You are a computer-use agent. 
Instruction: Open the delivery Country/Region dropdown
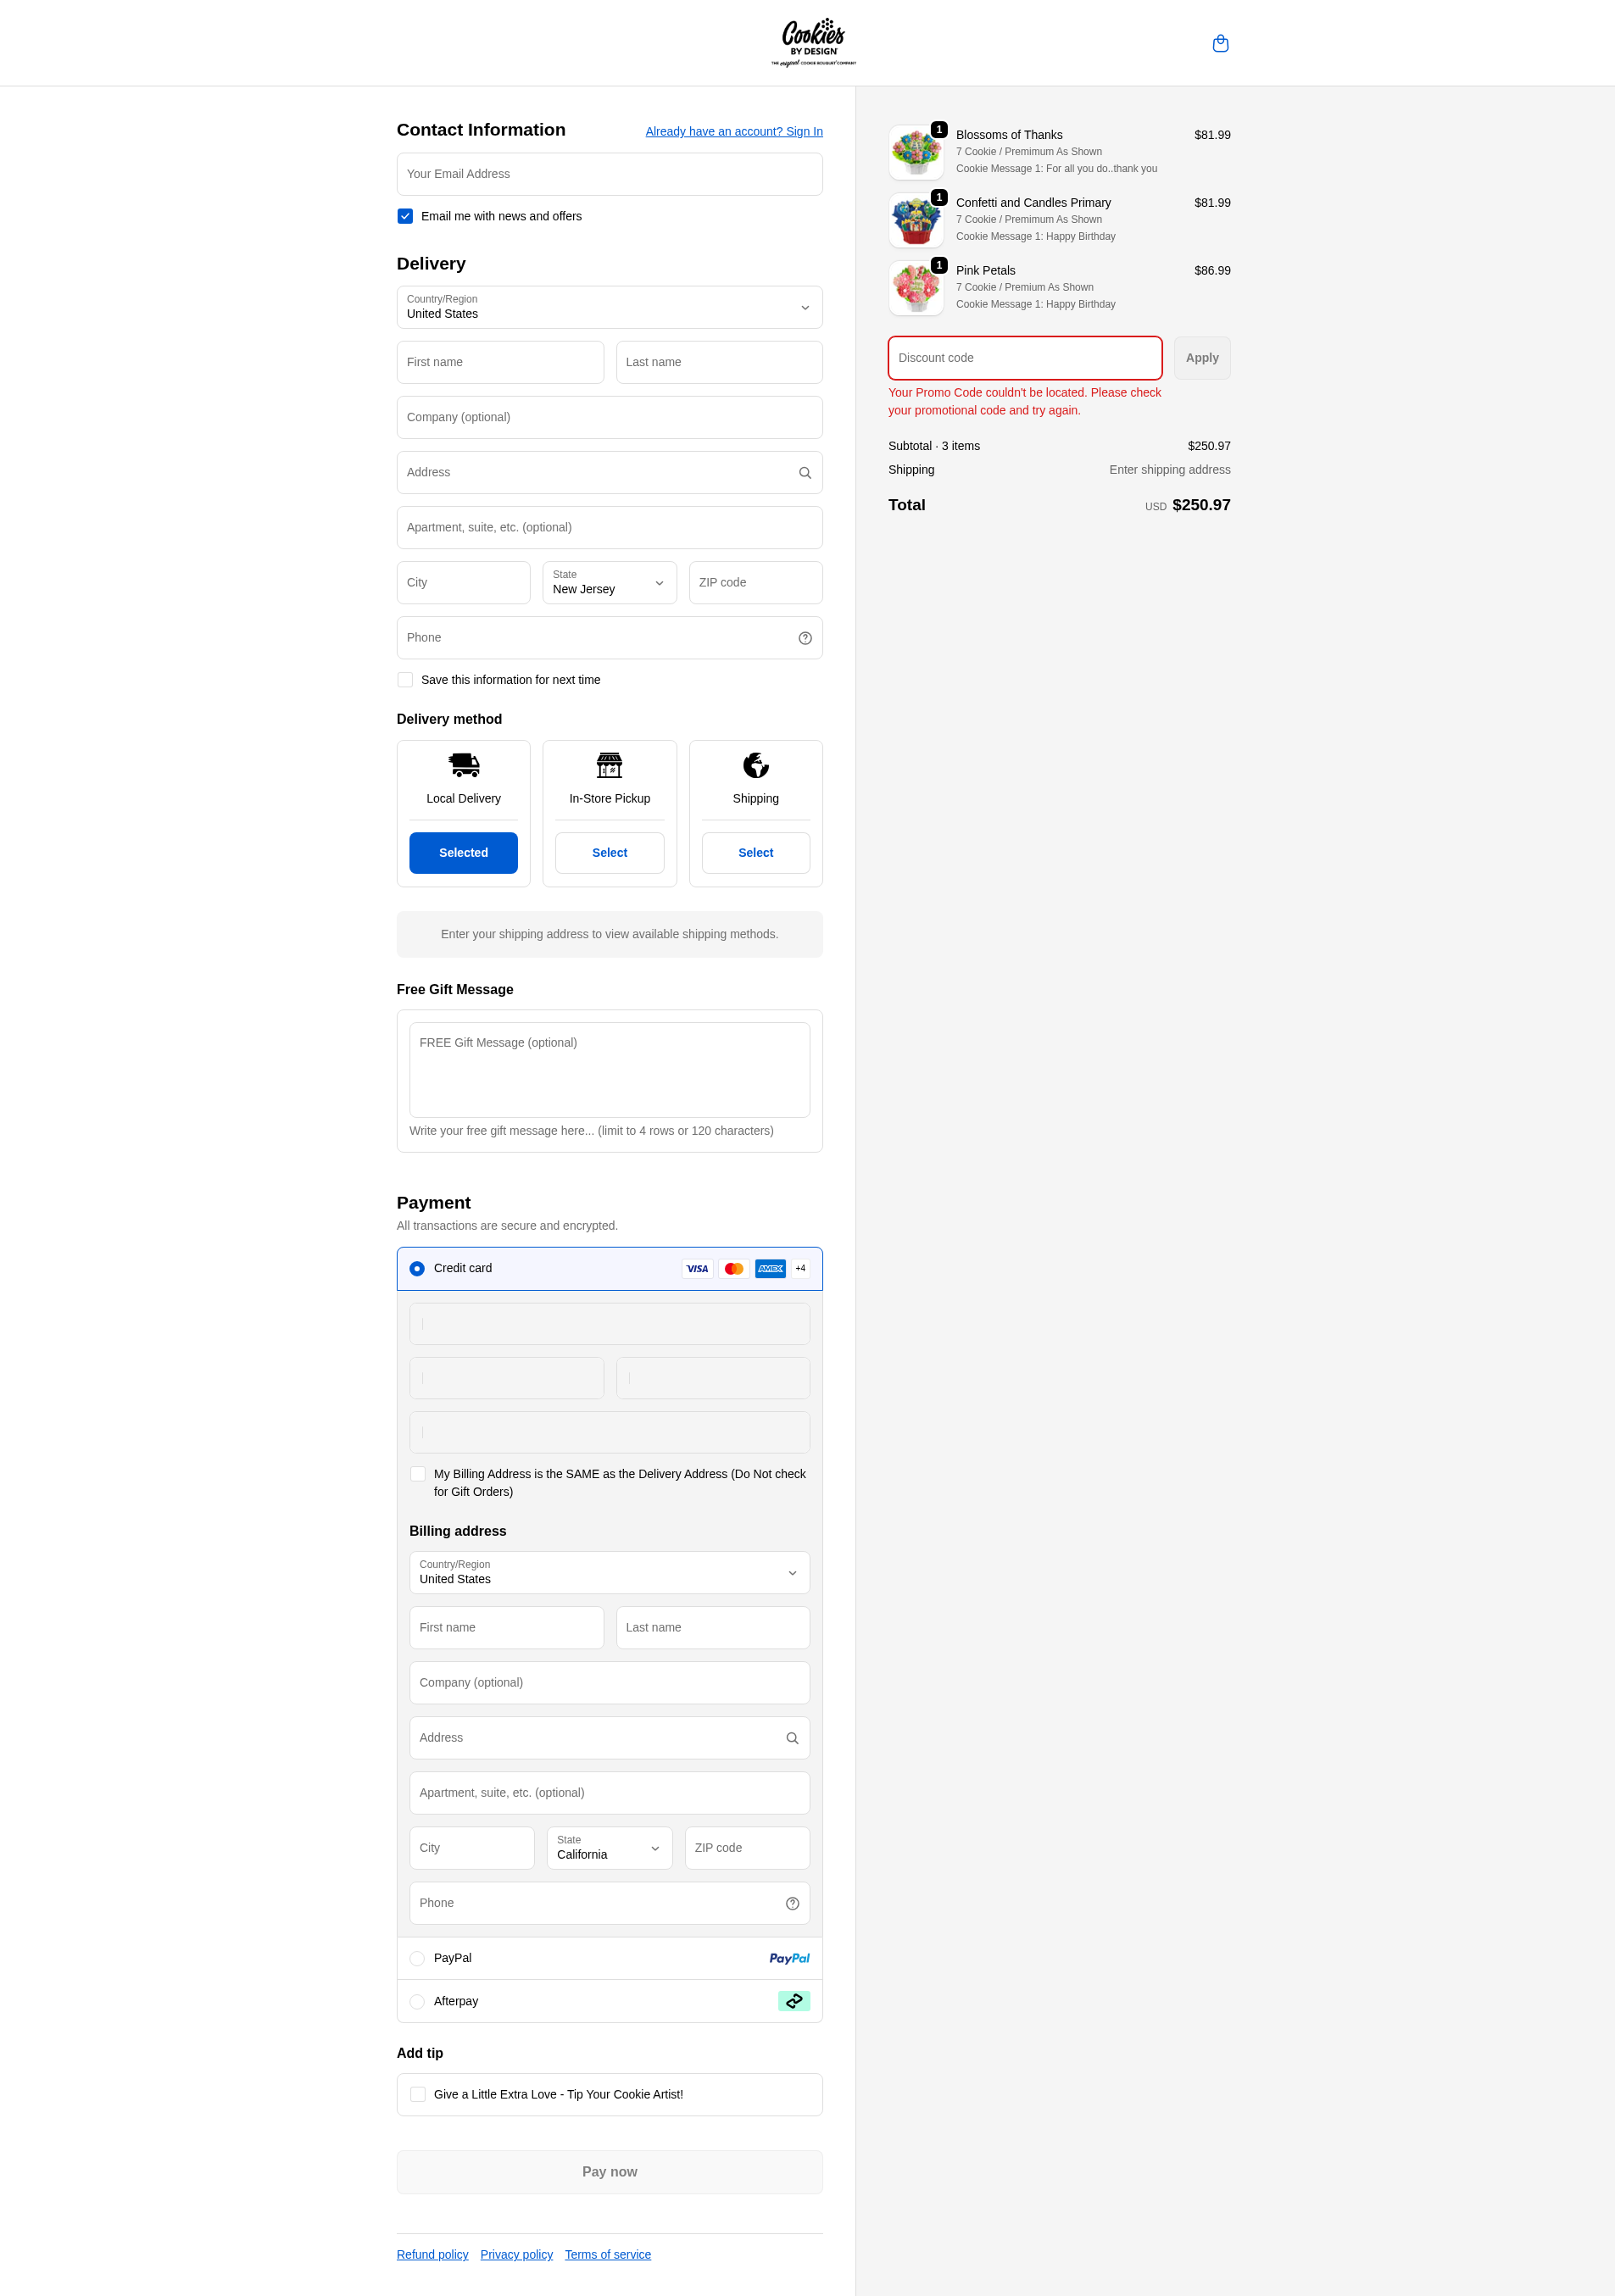[609, 307]
